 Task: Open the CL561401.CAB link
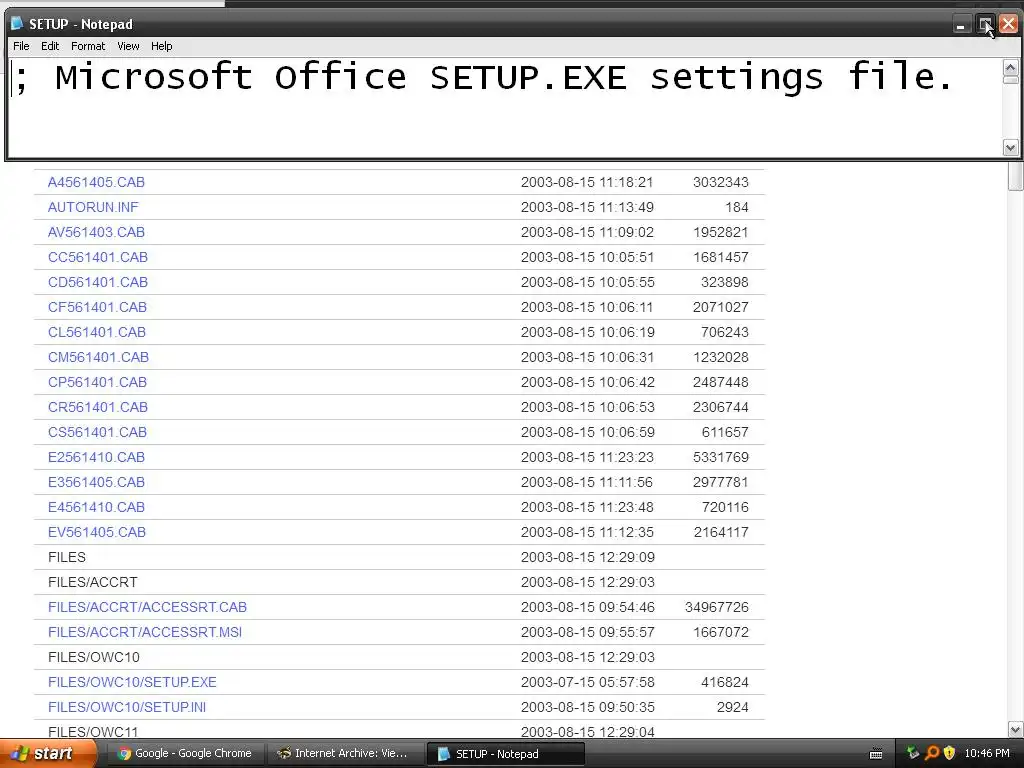[x=97, y=332]
